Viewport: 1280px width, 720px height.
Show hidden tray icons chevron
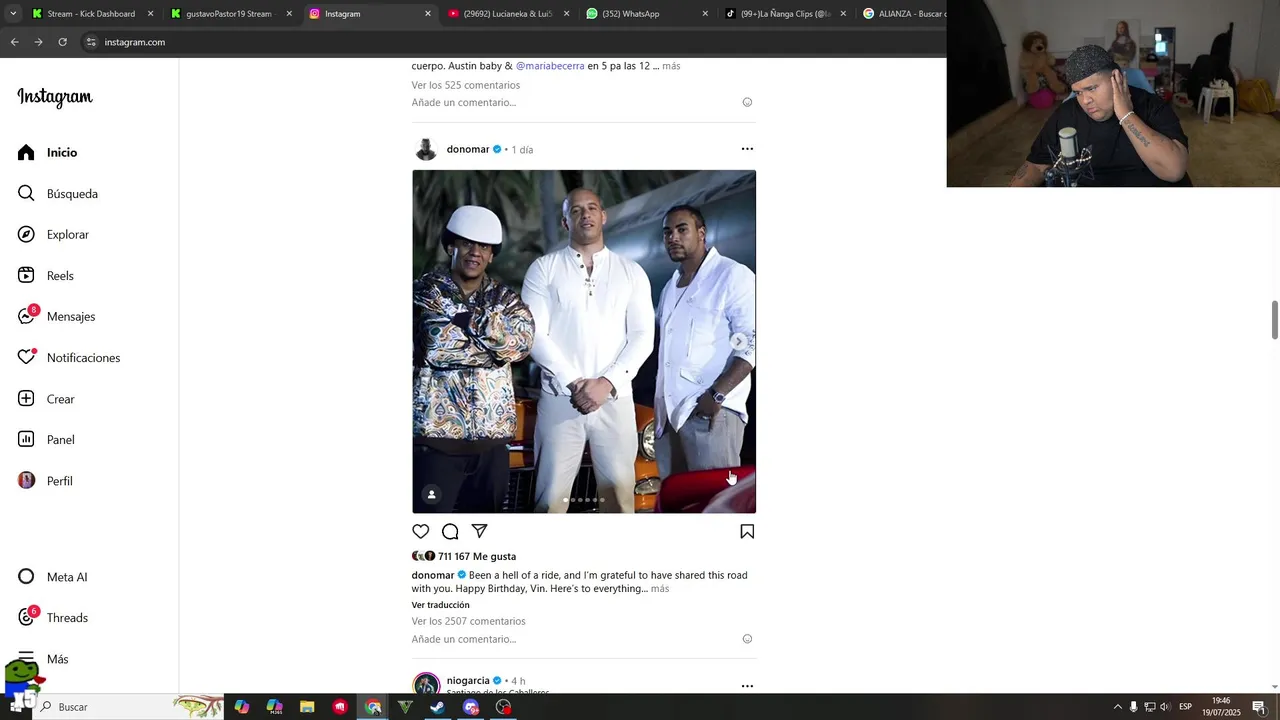[x=1117, y=707]
